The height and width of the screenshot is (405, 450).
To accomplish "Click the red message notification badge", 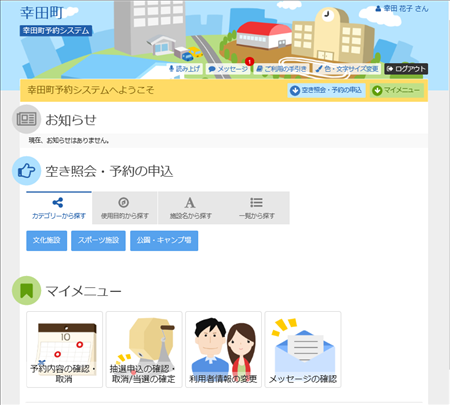I will (249, 62).
